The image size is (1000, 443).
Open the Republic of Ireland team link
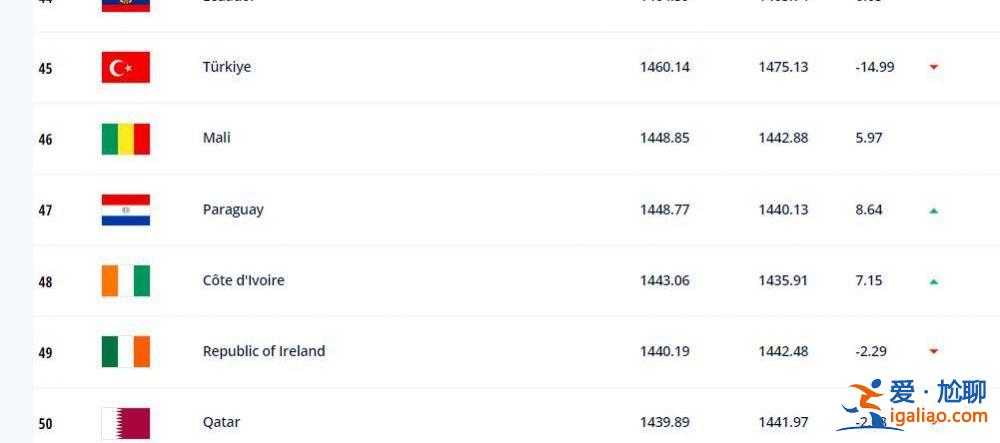[x=264, y=351]
